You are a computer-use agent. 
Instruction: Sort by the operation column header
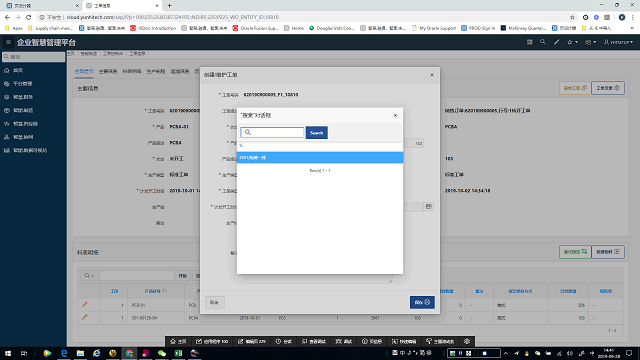(114, 291)
